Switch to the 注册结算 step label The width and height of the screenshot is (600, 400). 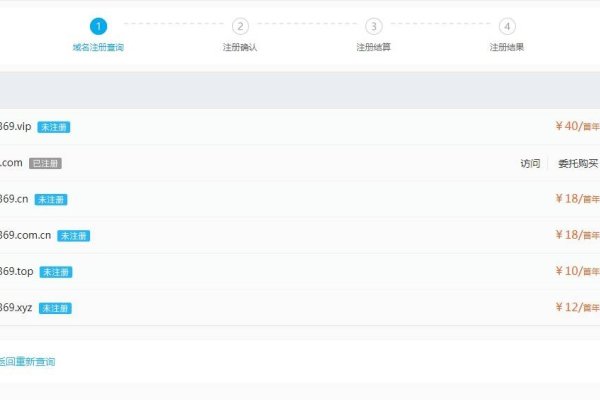coord(373,47)
